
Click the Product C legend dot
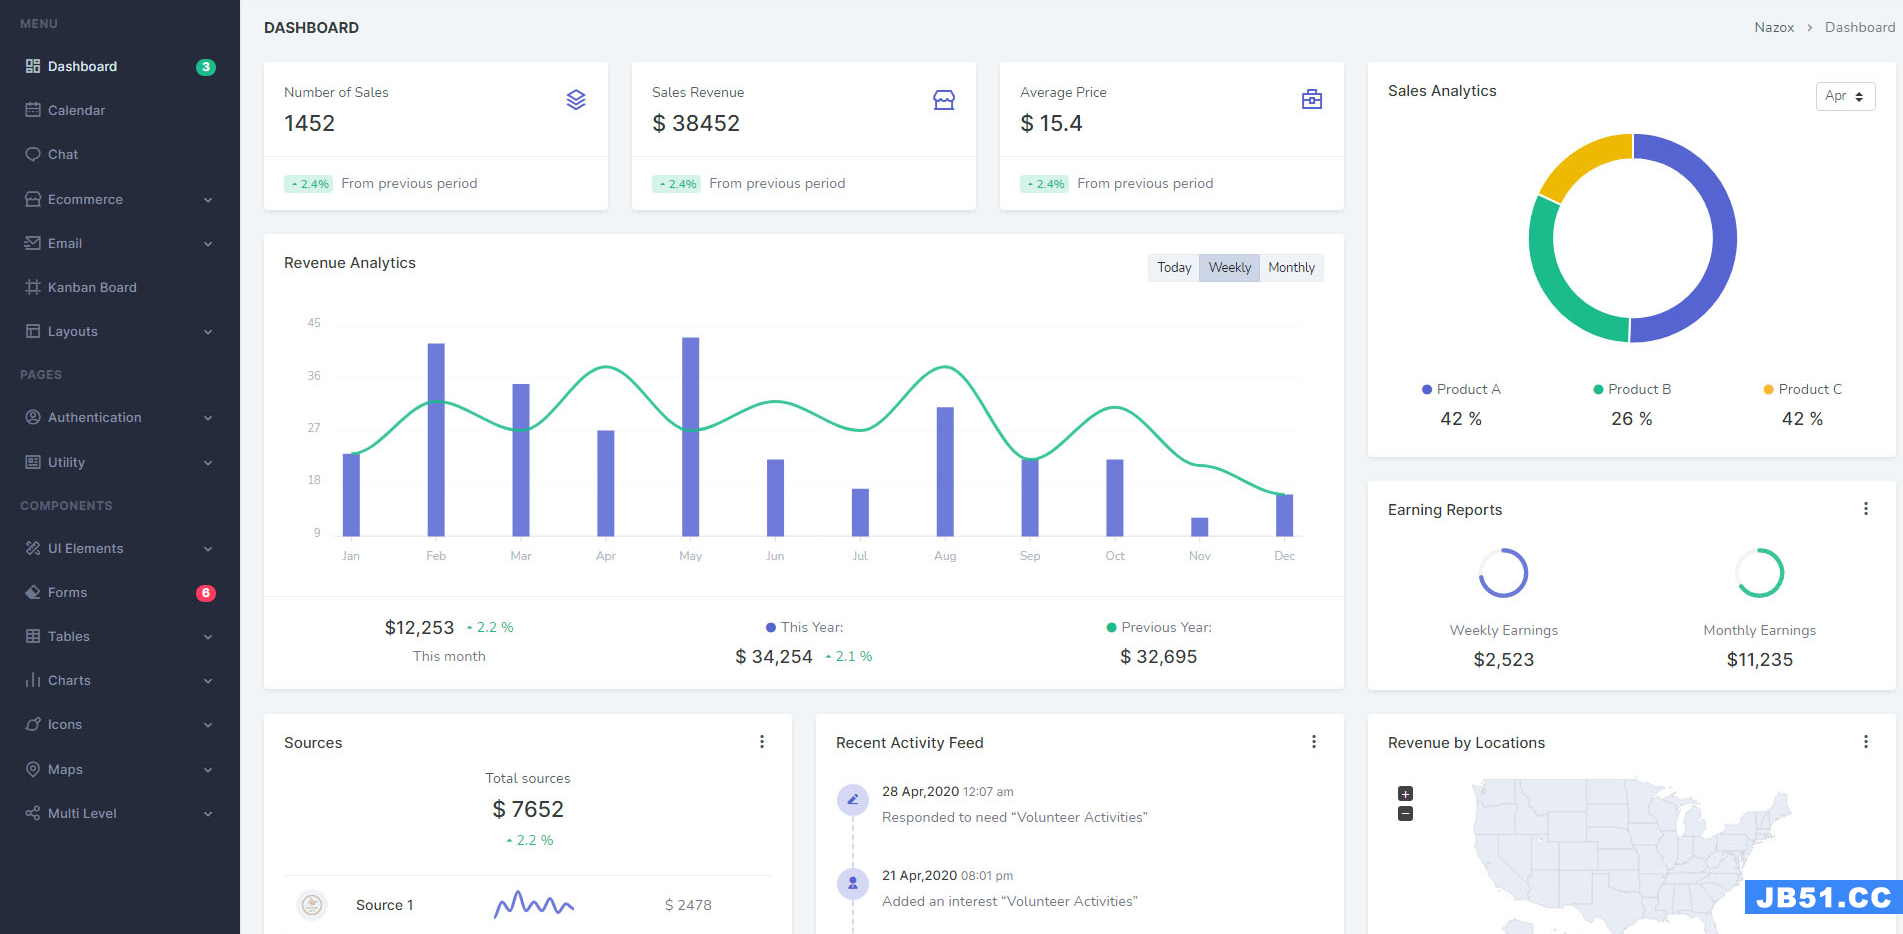pos(1768,389)
